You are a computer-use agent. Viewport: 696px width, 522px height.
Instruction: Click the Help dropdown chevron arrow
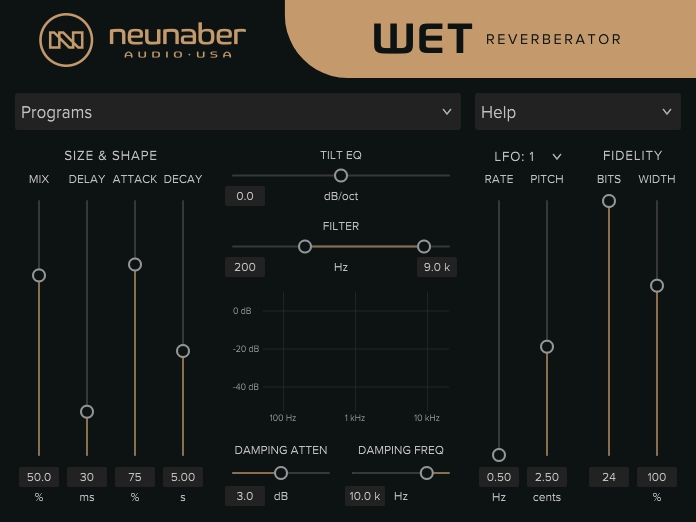[x=667, y=112]
